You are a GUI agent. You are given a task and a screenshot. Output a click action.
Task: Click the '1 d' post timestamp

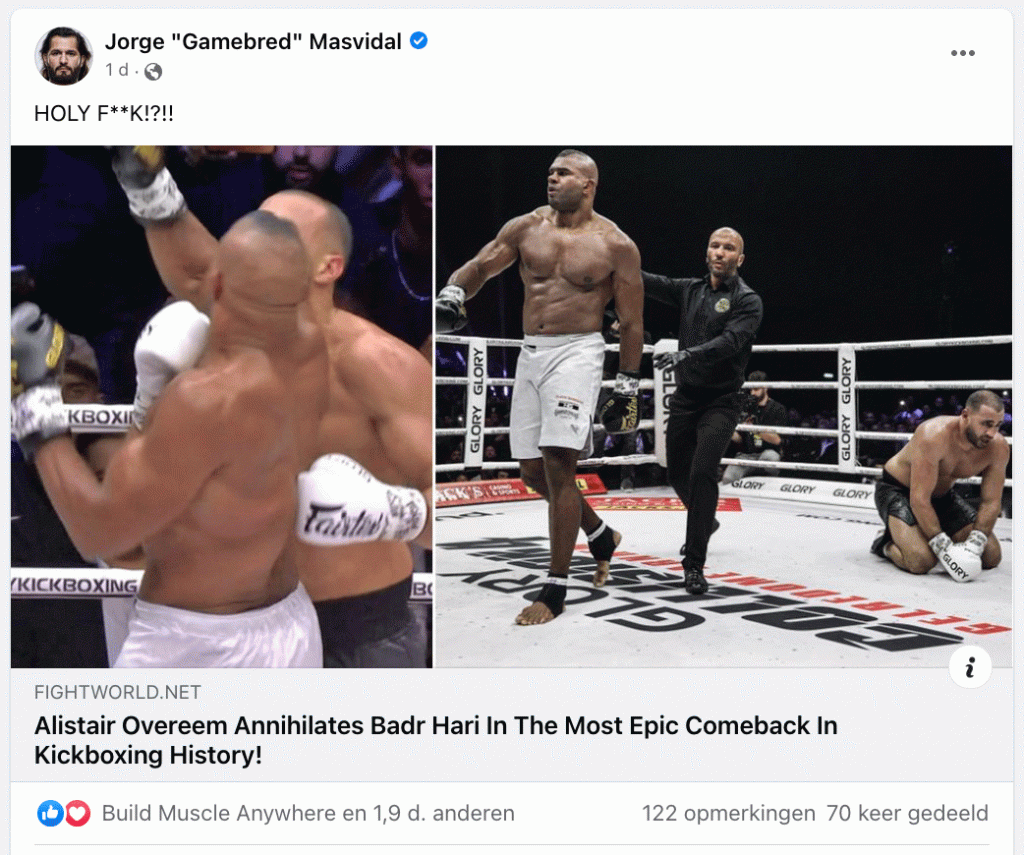coord(118,70)
